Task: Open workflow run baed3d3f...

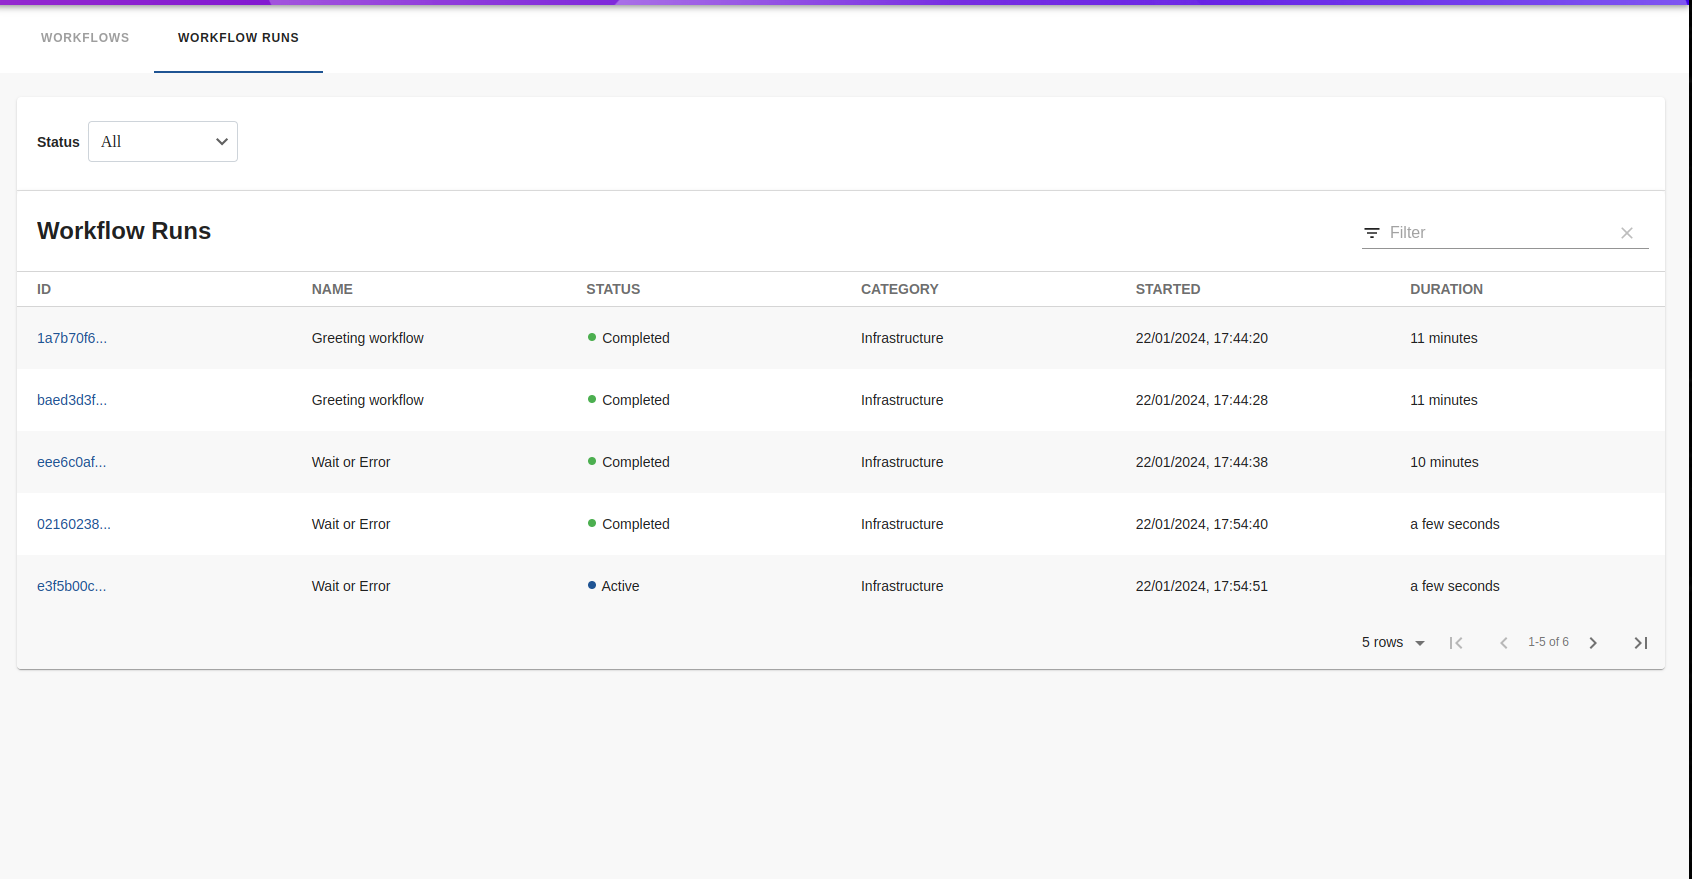Action: coord(72,400)
